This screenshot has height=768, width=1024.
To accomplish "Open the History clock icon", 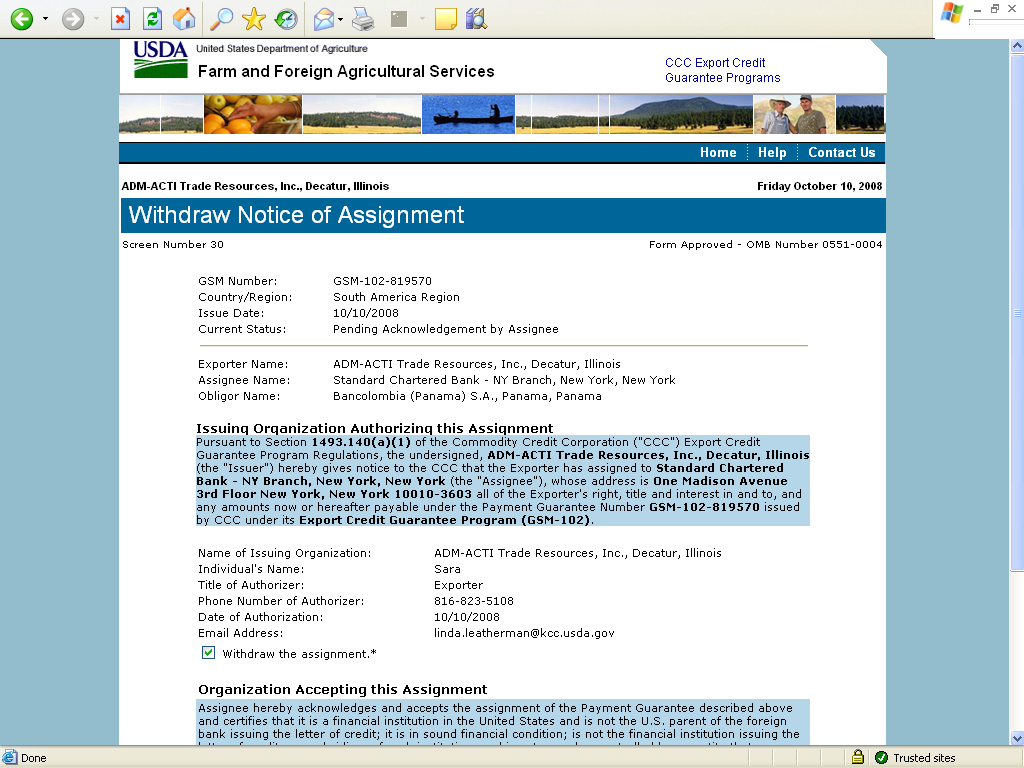I will click(x=286, y=19).
